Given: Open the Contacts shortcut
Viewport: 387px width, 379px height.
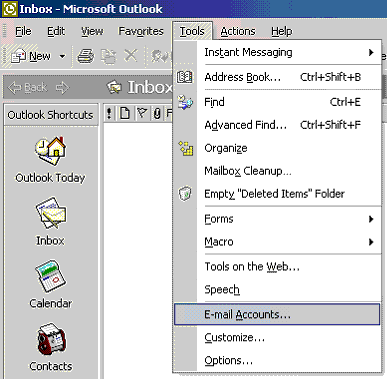Looking at the screenshot, I should click(50, 347).
